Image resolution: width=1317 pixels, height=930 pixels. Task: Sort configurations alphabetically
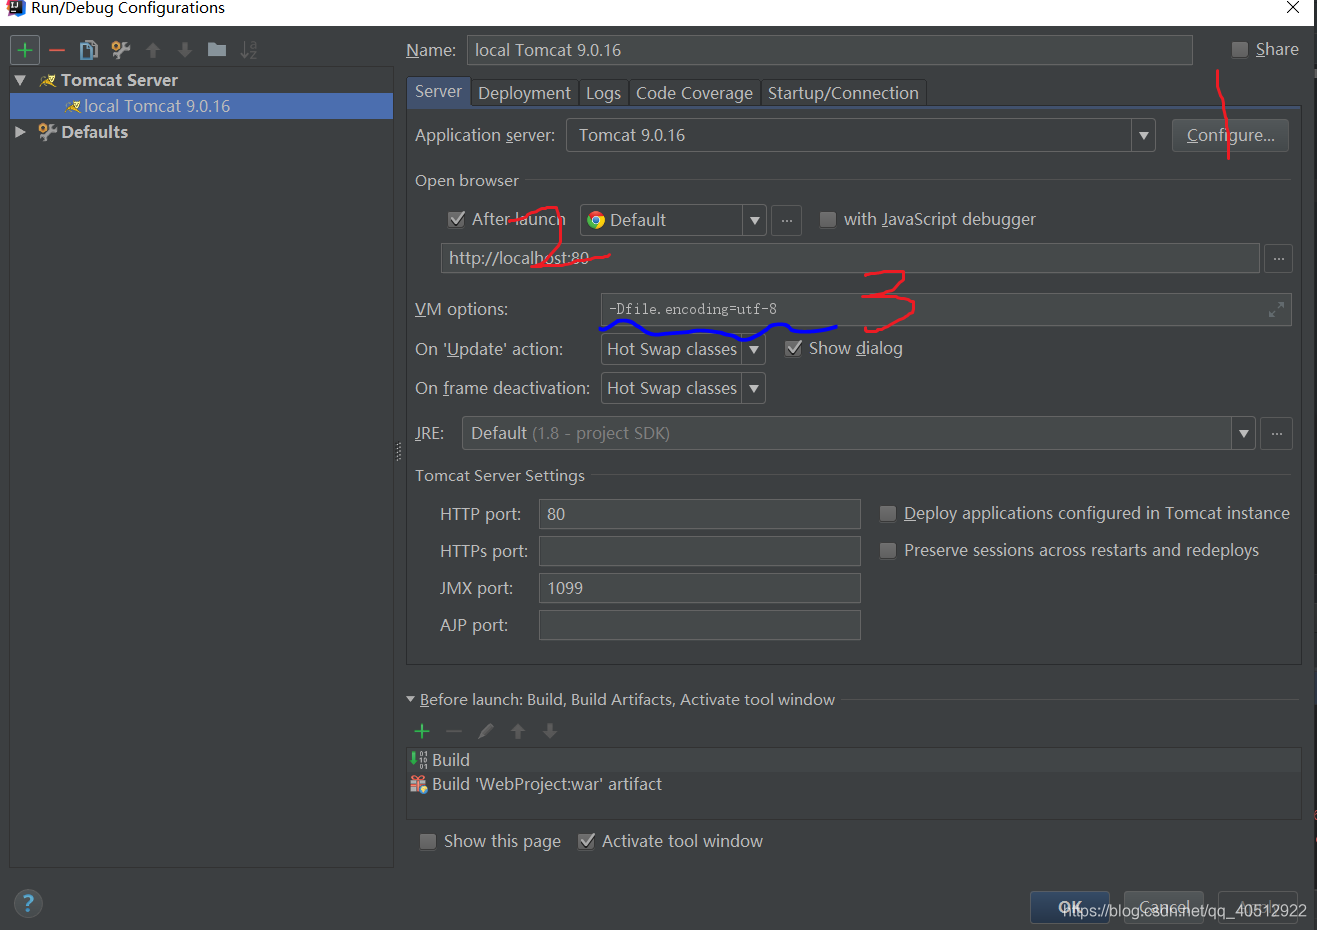point(249,50)
